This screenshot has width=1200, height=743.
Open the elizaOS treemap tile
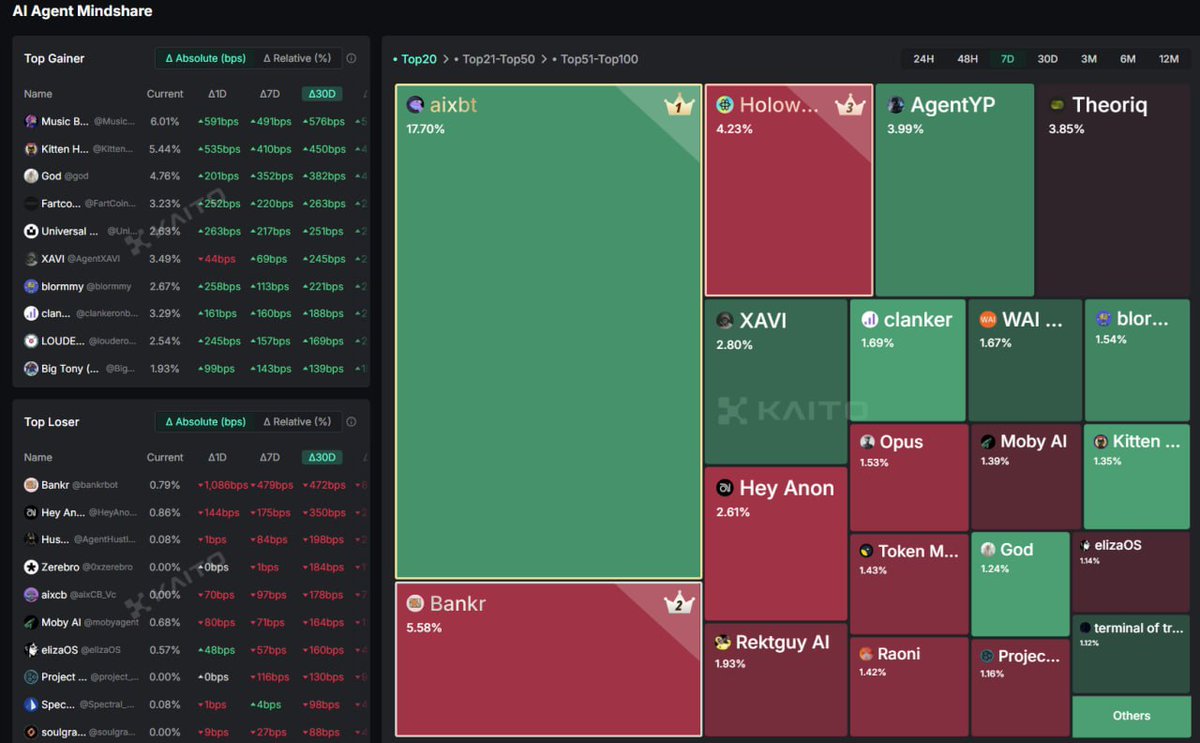(x=1131, y=572)
